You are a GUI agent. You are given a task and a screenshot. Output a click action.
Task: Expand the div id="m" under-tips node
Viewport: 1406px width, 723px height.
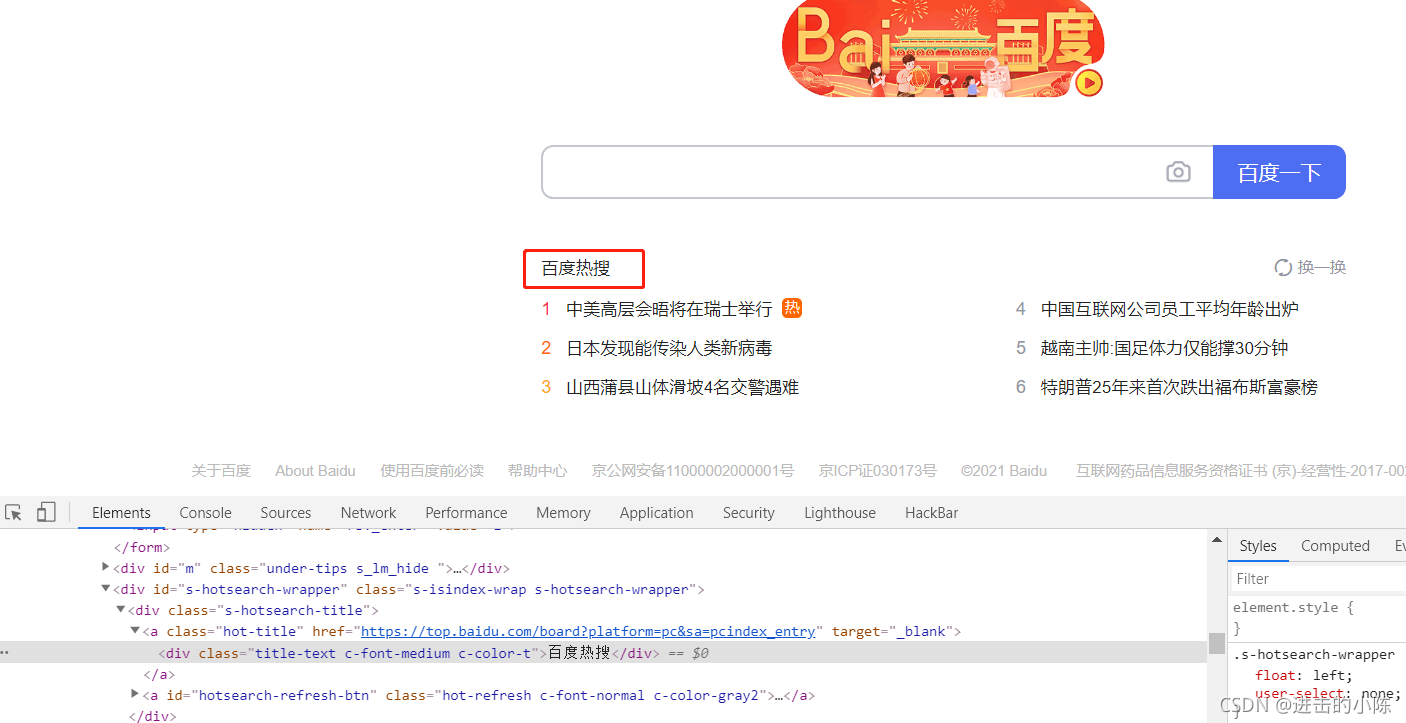pos(106,567)
